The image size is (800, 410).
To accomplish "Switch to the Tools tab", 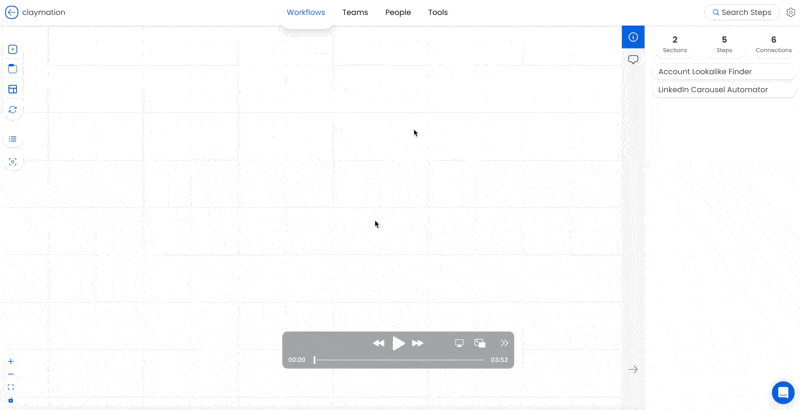I will (438, 12).
